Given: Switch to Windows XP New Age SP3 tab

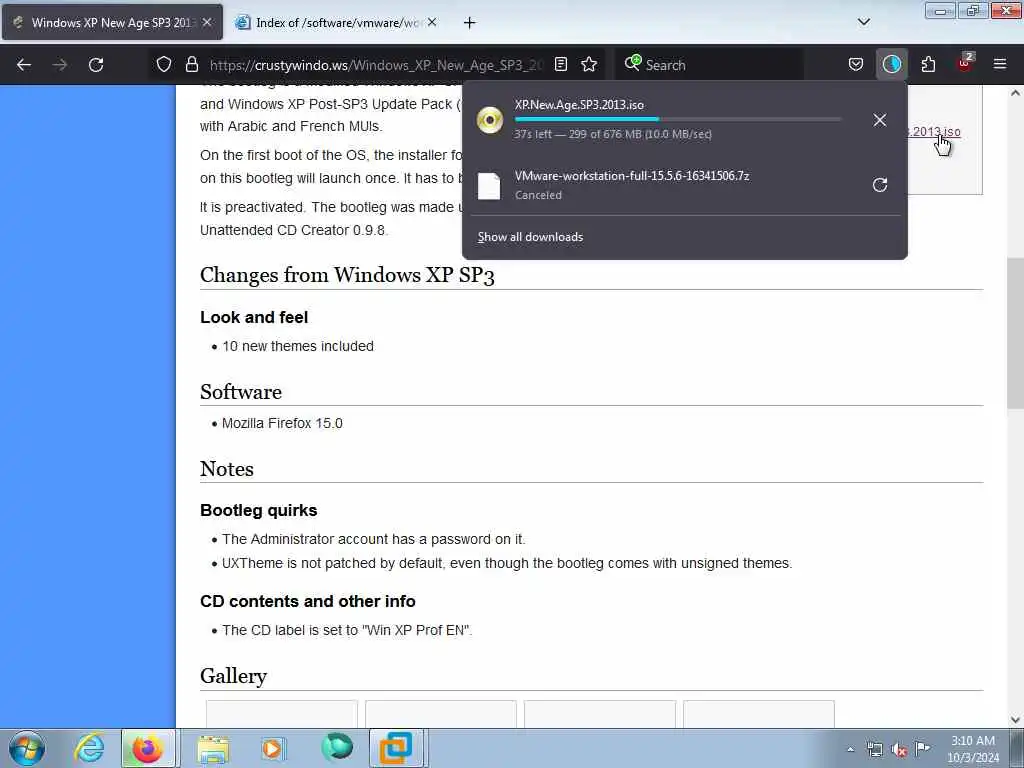Looking at the screenshot, I should (x=112, y=22).
